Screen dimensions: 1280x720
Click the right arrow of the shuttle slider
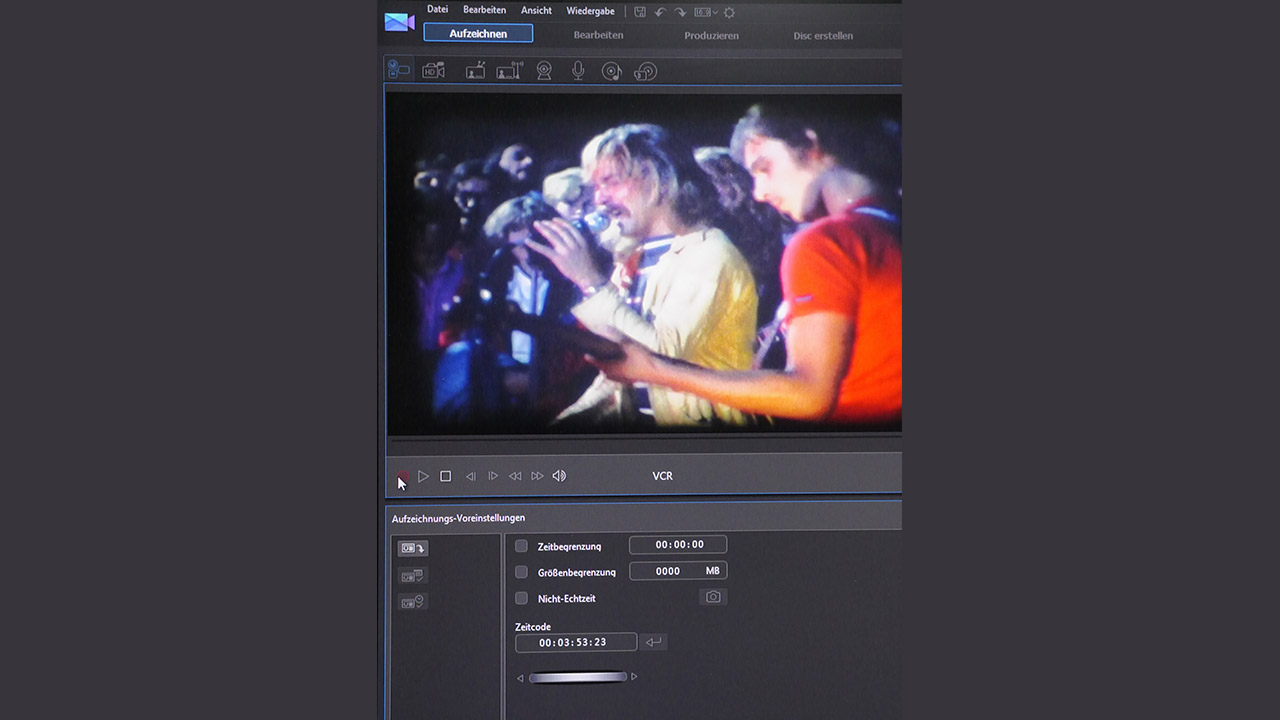click(x=634, y=677)
